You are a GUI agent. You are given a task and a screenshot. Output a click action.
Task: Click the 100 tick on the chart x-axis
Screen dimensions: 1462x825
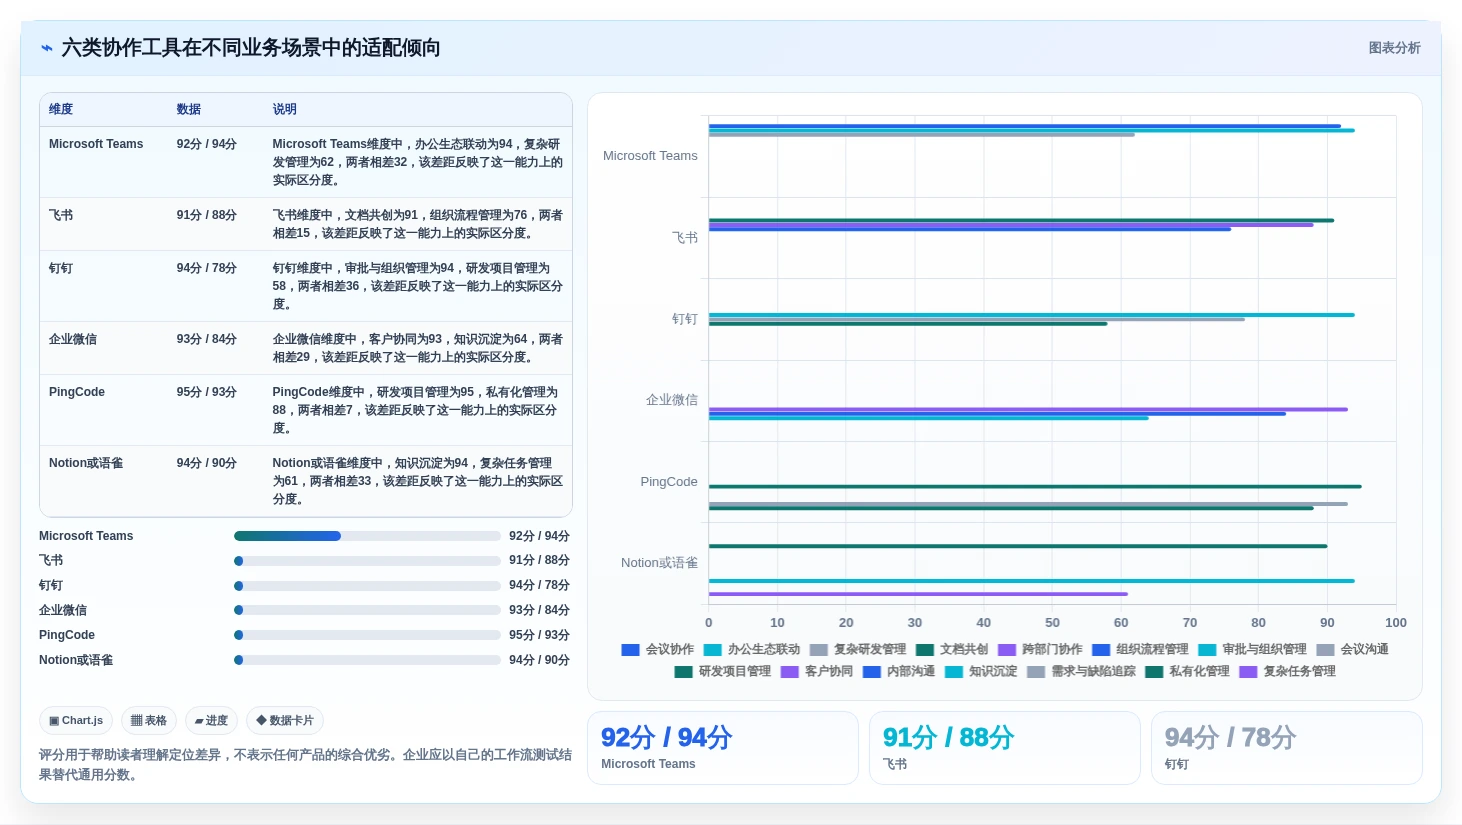[x=1396, y=622]
